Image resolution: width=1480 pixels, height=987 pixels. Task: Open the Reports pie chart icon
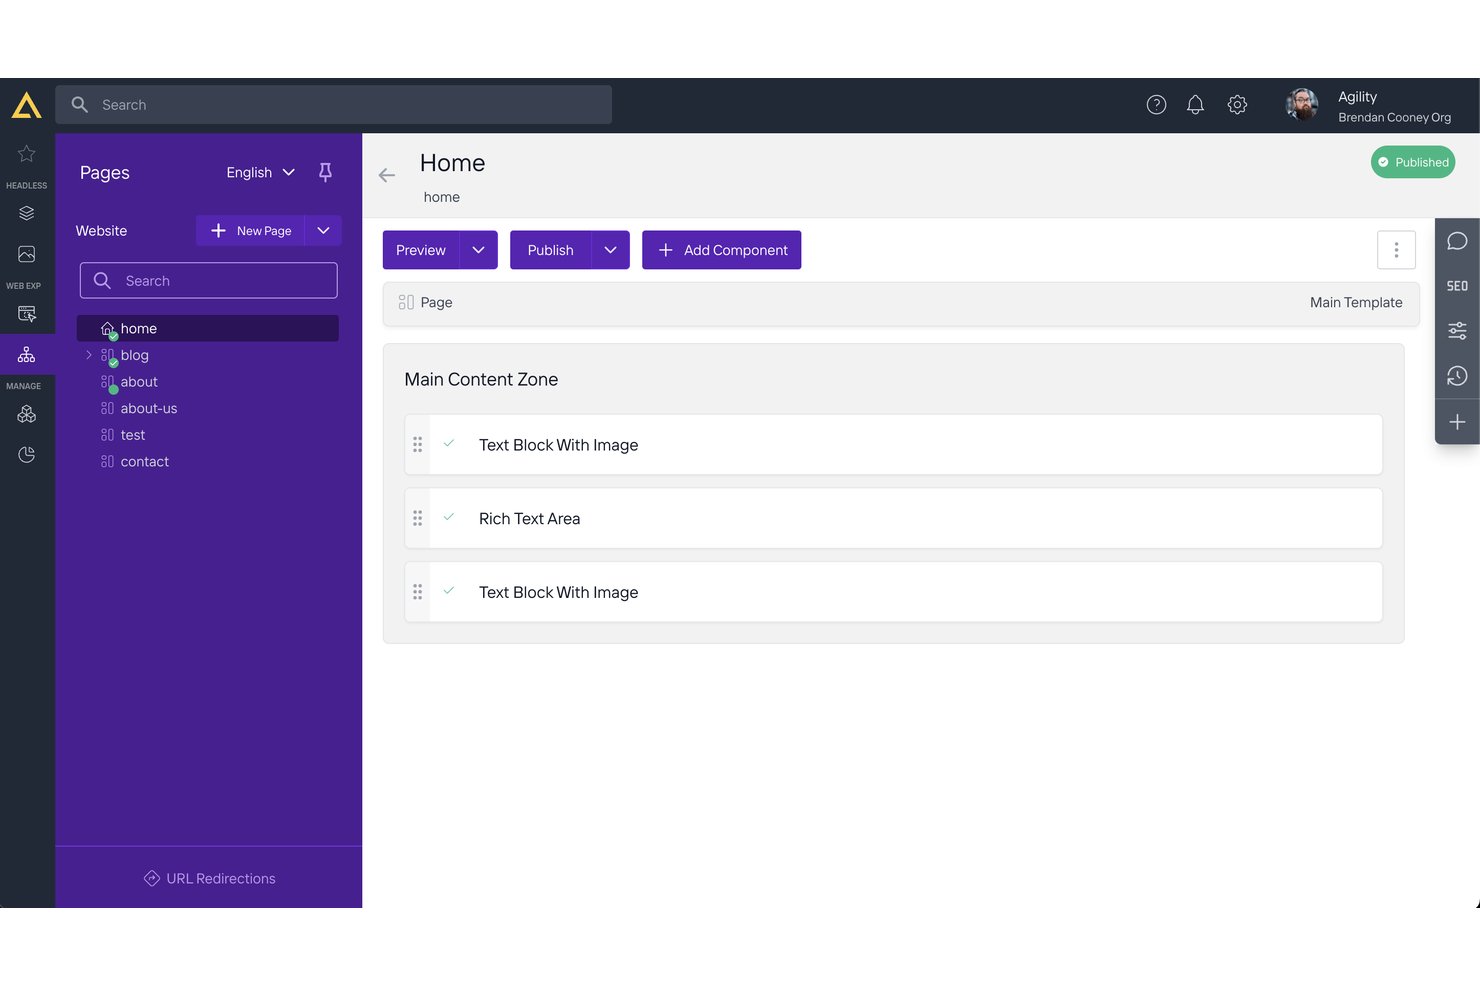click(x=27, y=455)
